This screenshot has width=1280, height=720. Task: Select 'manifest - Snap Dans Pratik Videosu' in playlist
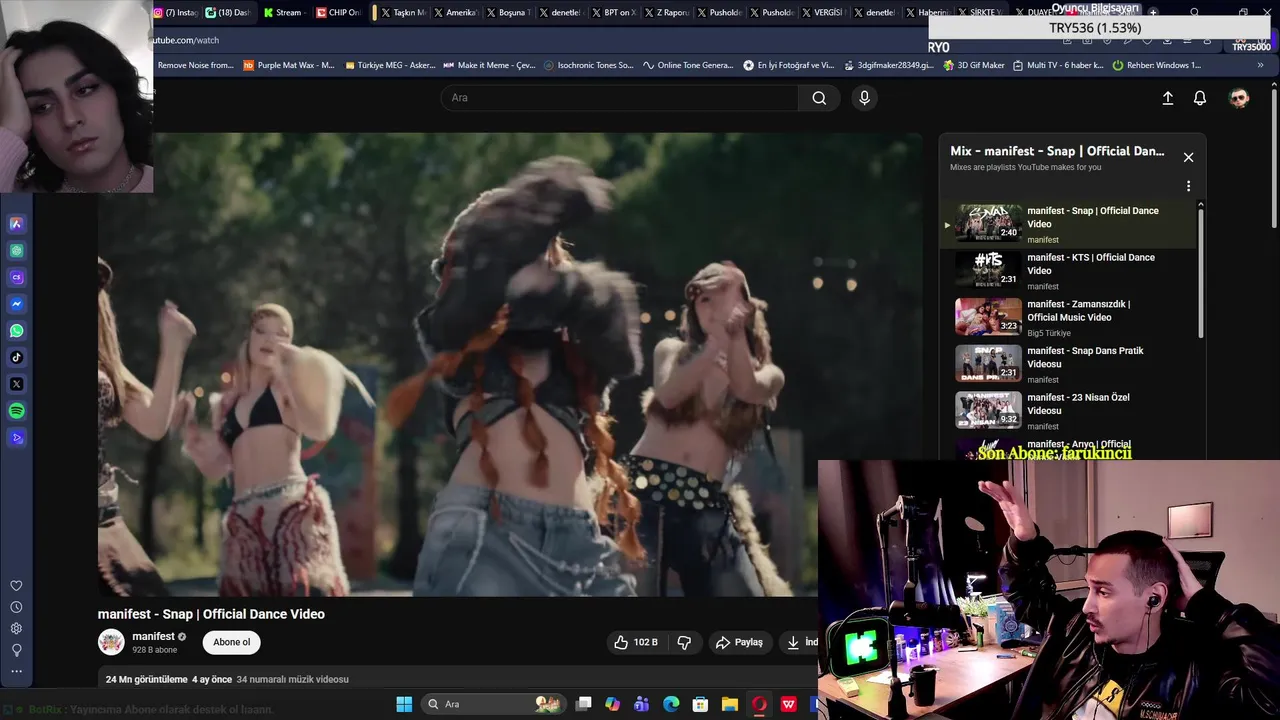1069,364
